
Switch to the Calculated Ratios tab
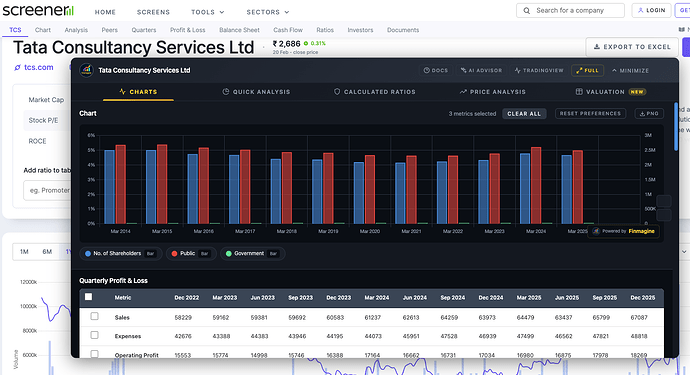pos(374,92)
